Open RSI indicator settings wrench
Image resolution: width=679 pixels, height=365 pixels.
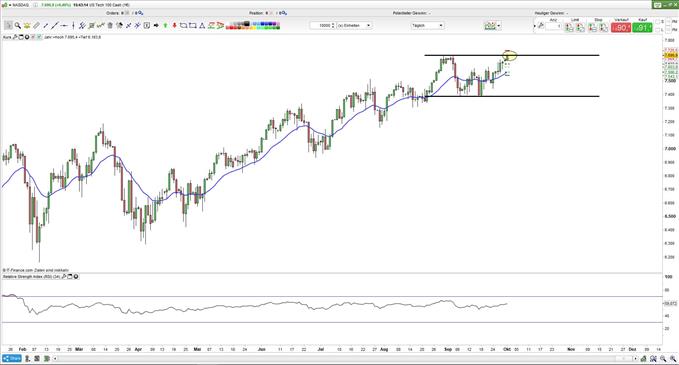coord(64,276)
